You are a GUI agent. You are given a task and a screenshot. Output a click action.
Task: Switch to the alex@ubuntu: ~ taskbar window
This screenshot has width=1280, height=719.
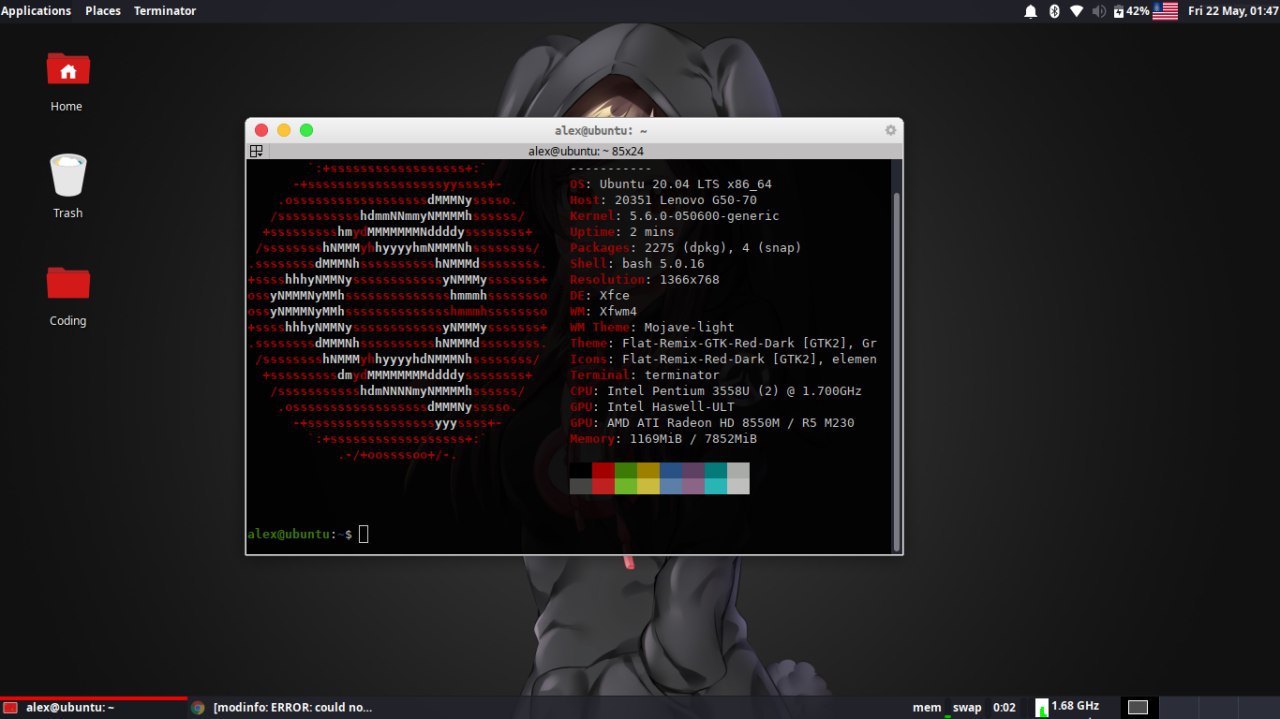pos(93,707)
